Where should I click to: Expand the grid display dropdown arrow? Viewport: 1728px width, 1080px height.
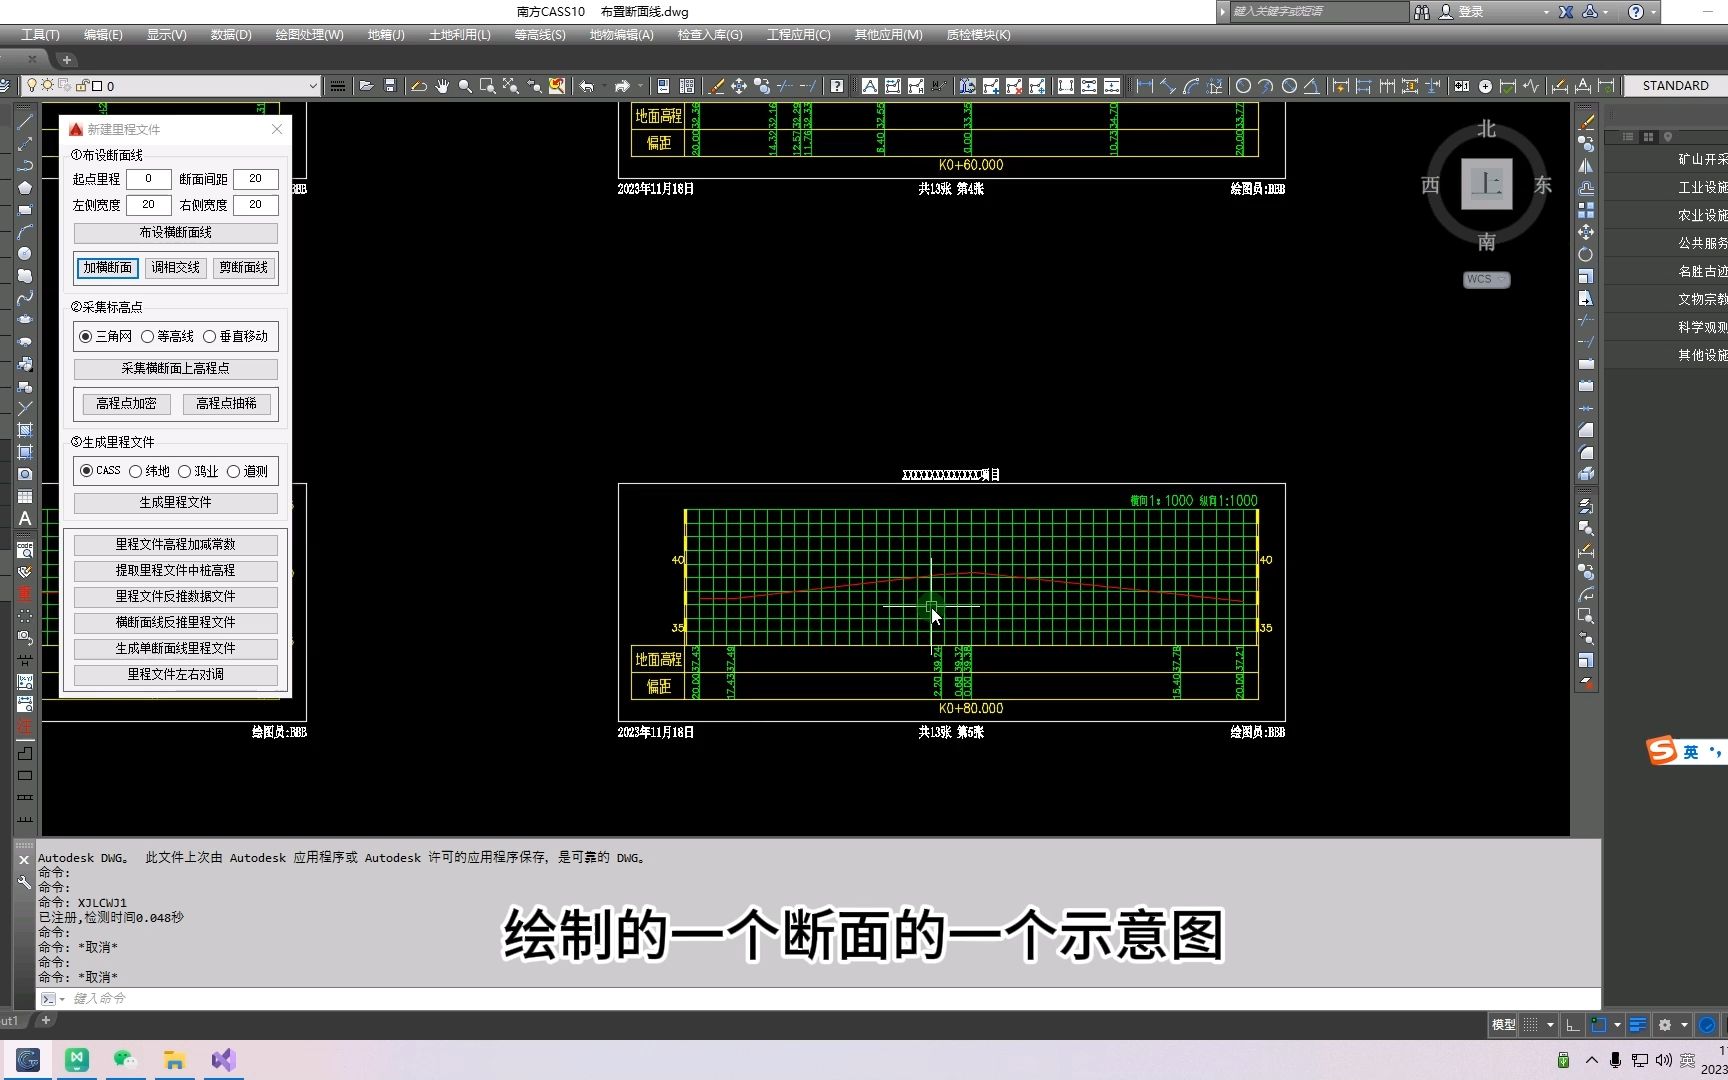[1550, 1025]
